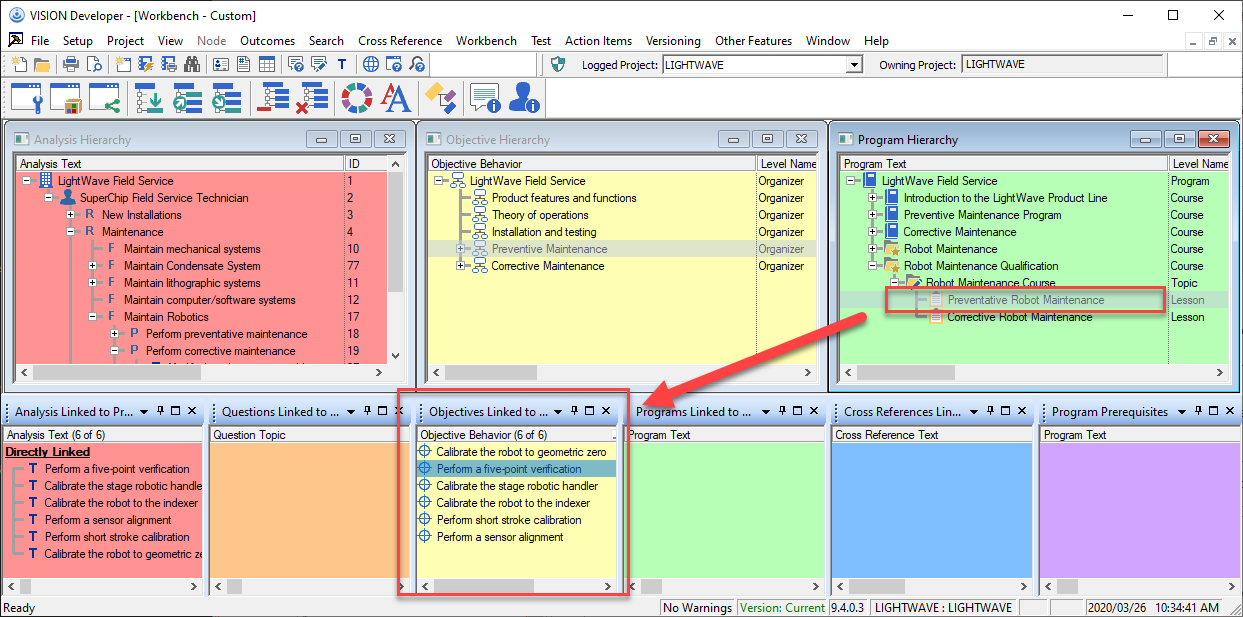Open the Action Items menu
Screen dimensions: 1243x617
(598, 41)
